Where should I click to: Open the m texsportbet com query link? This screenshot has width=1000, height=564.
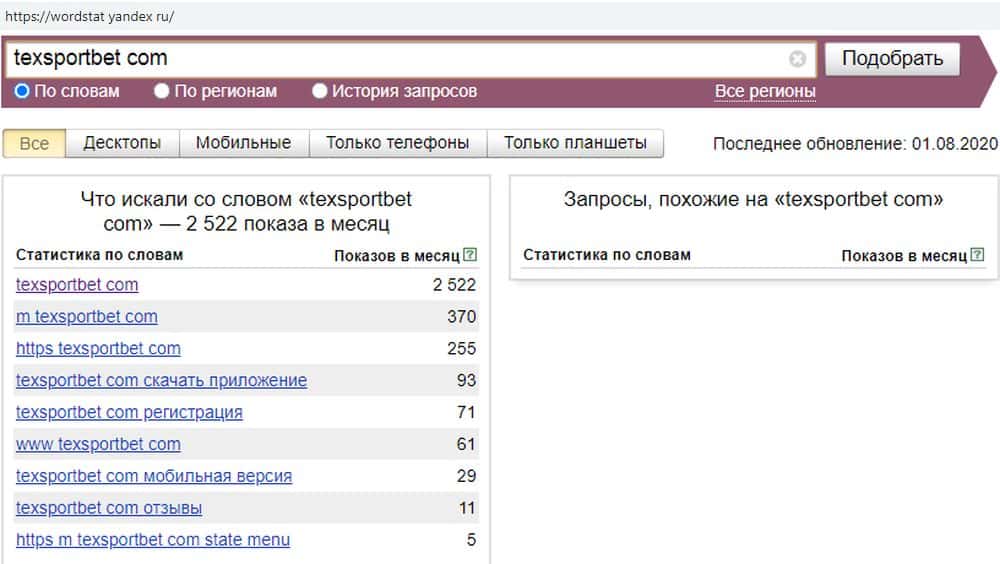pos(87,317)
